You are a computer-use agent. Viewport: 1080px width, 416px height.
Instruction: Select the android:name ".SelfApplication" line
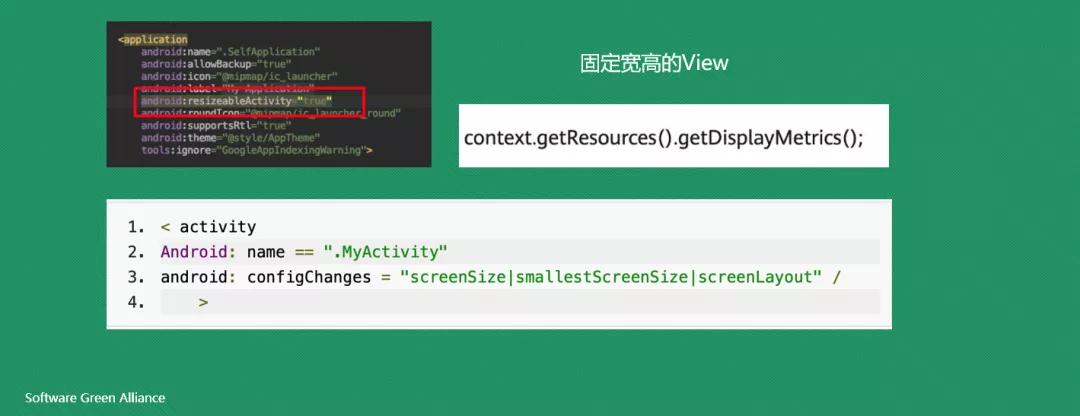231,52
